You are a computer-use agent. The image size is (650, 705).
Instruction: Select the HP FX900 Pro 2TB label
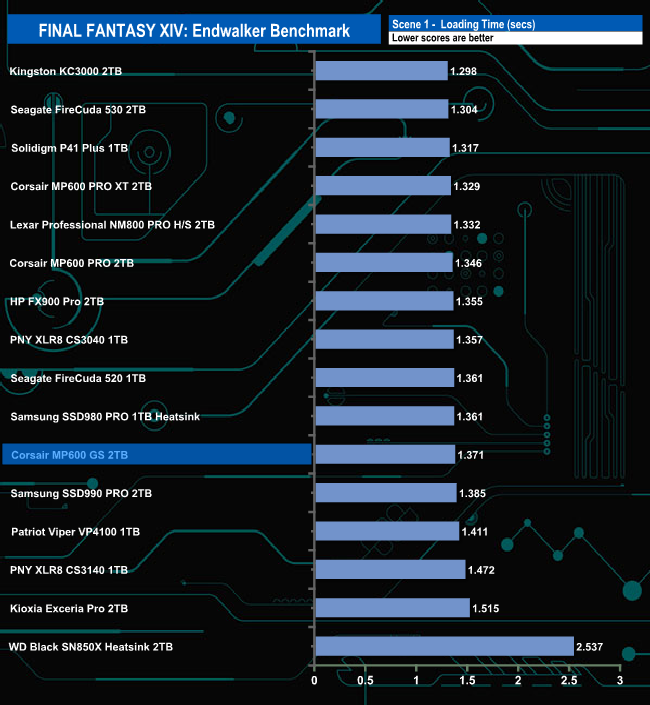[x=57, y=301]
